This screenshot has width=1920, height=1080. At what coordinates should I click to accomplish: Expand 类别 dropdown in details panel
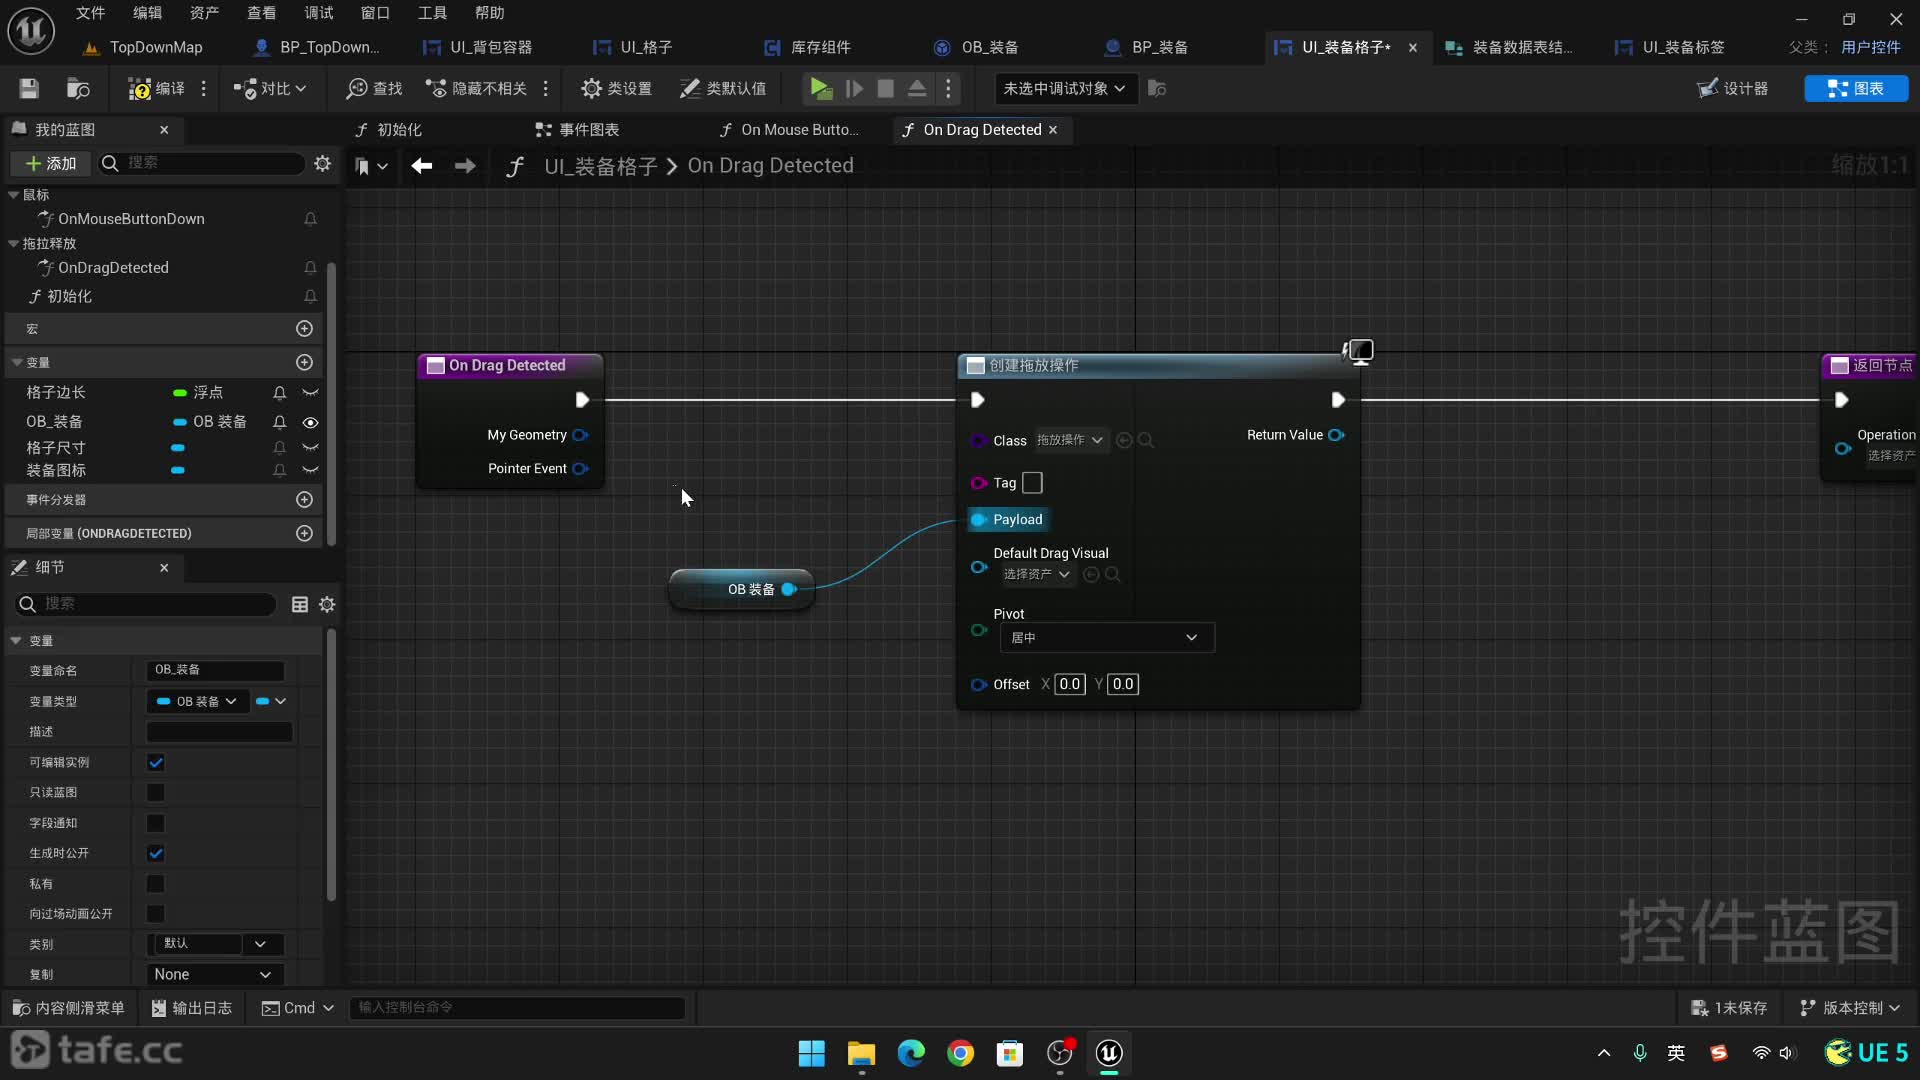pos(260,944)
